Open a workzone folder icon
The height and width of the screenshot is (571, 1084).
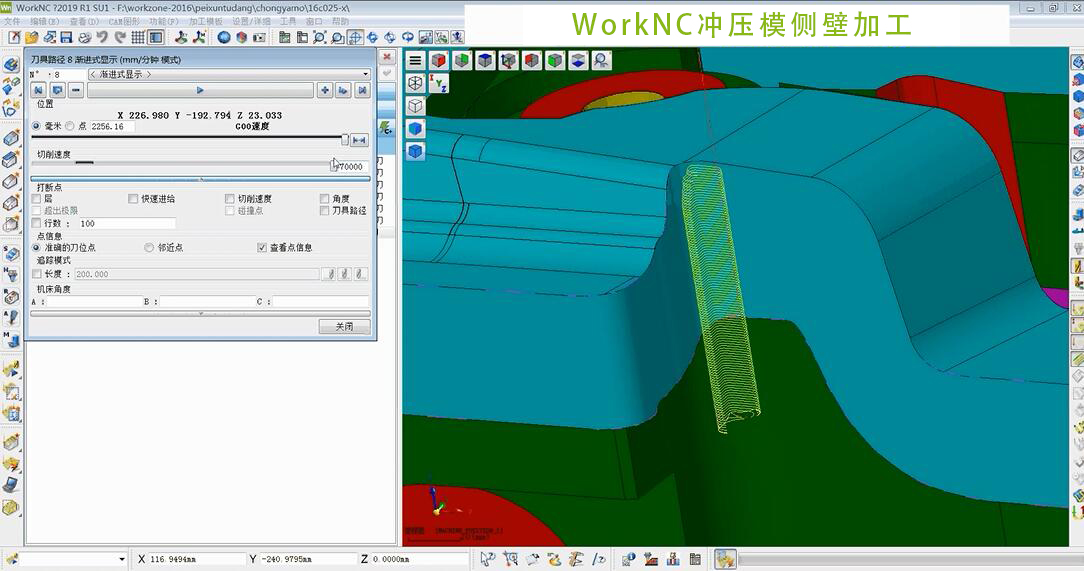(x=31, y=37)
